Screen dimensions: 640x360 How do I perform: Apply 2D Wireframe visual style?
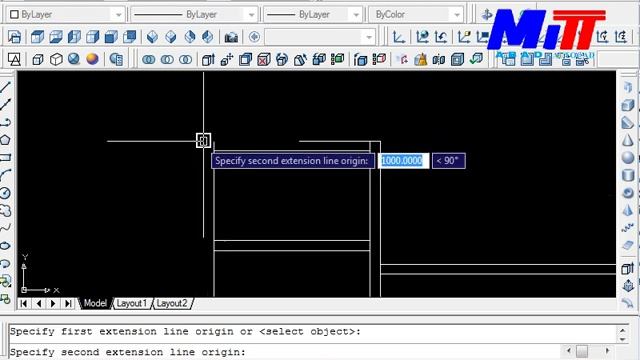point(14,59)
